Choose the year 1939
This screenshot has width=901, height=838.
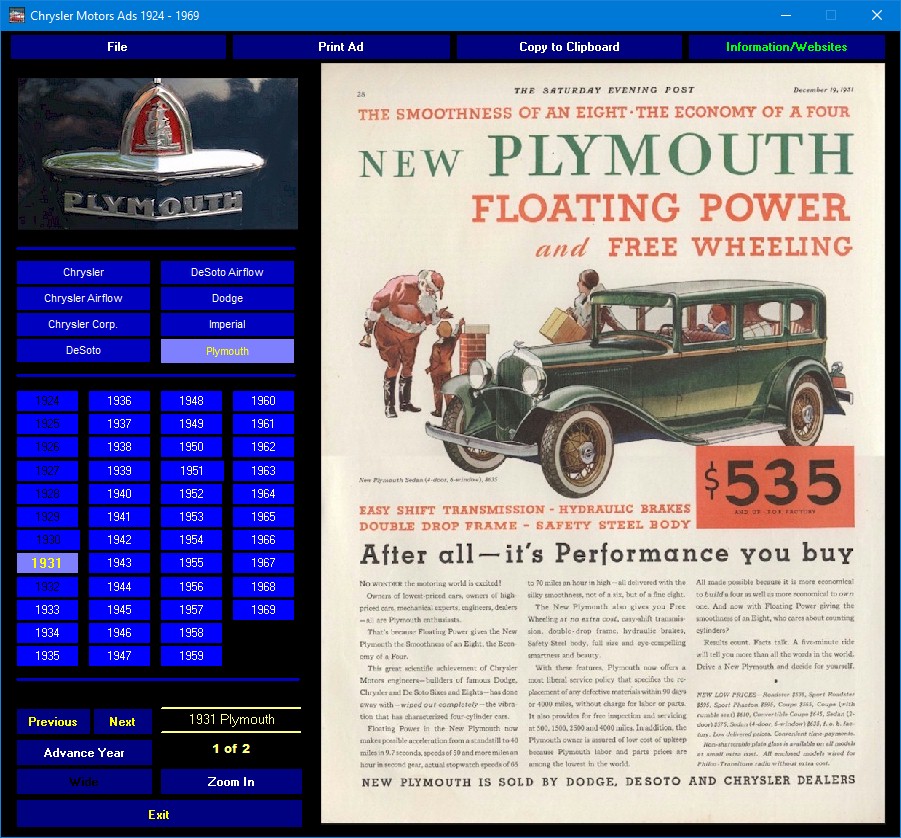120,471
